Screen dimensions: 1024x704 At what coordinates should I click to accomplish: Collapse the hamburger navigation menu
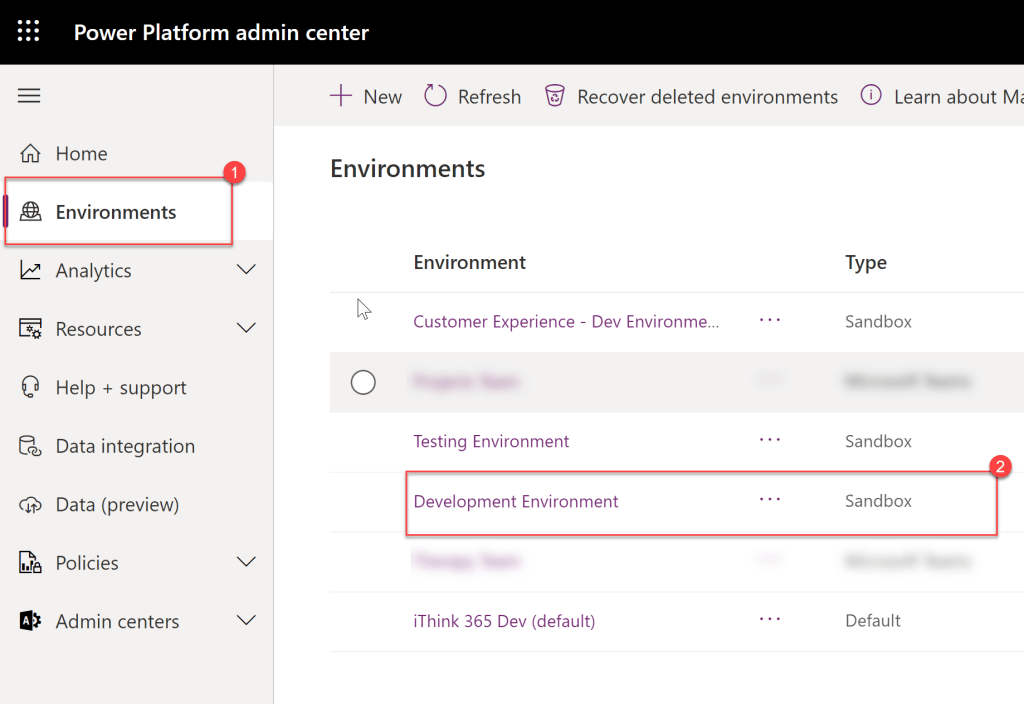(x=29, y=96)
